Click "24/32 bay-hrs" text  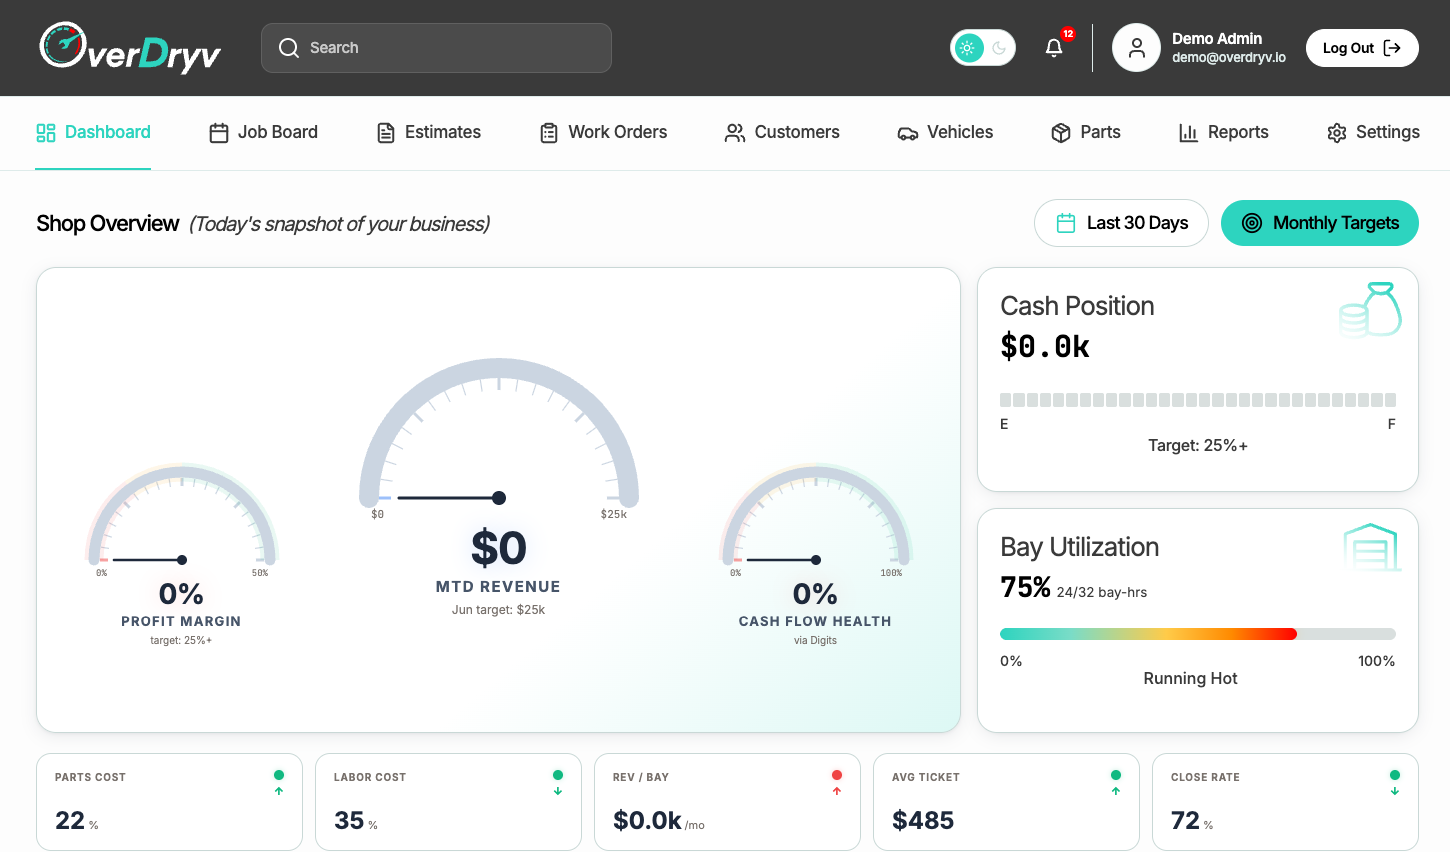tap(1102, 592)
